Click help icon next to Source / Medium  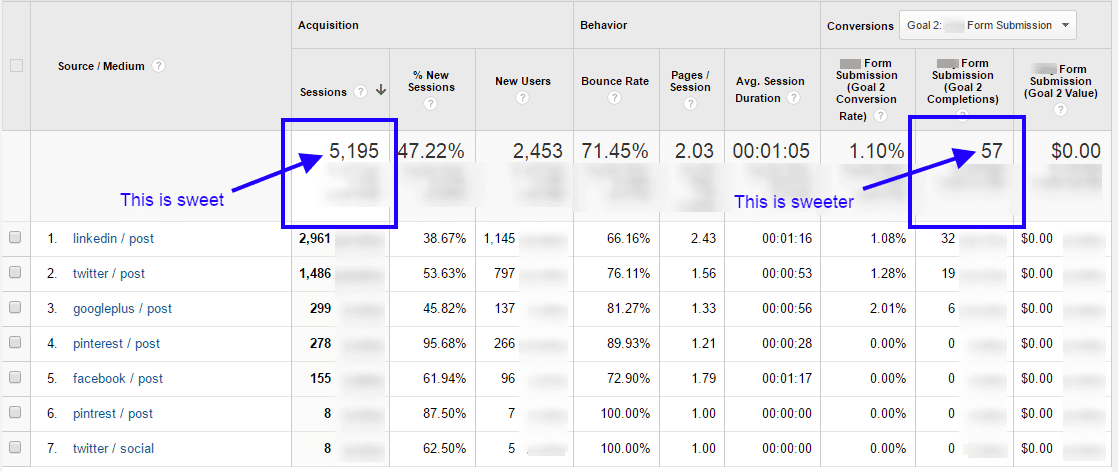pos(159,66)
